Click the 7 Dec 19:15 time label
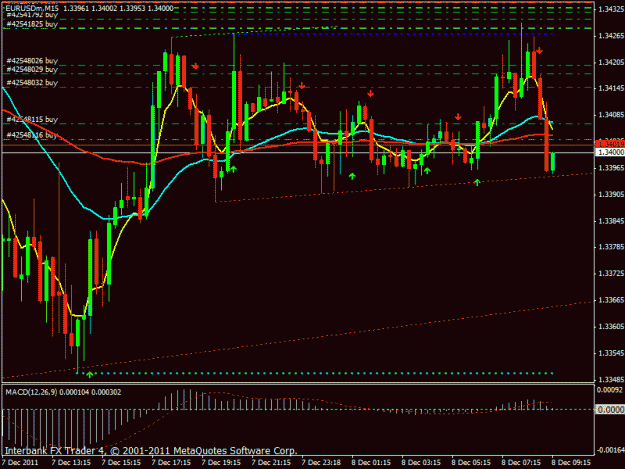Viewport: 625px width, 469px height. coord(221,463)
